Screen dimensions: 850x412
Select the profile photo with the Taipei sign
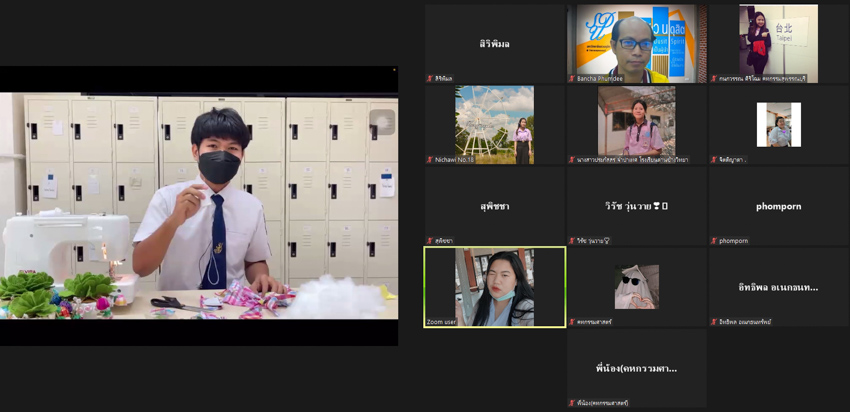coord(778,42)
